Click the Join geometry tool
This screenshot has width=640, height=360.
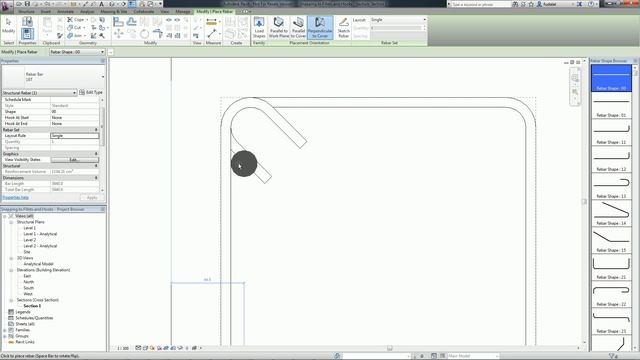(76, 36)
